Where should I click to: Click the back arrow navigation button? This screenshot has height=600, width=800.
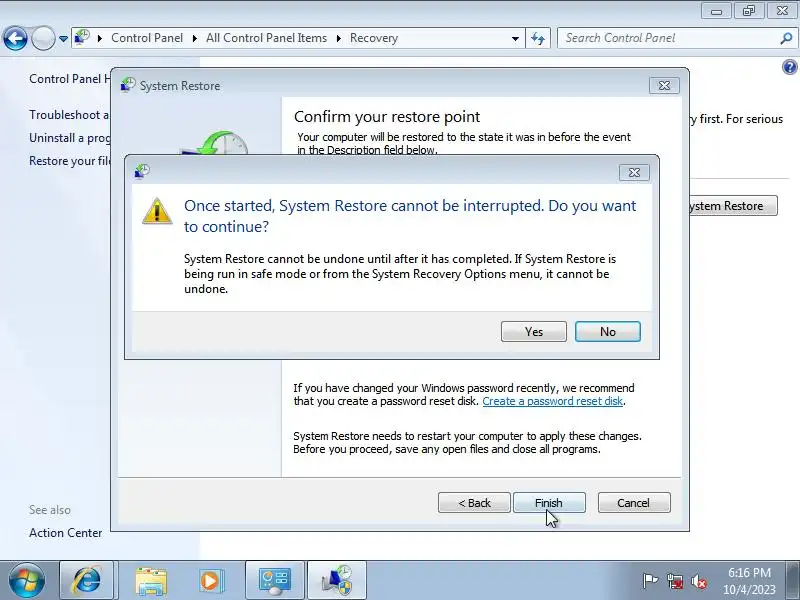pyautogui.click(x=15, y=38)
